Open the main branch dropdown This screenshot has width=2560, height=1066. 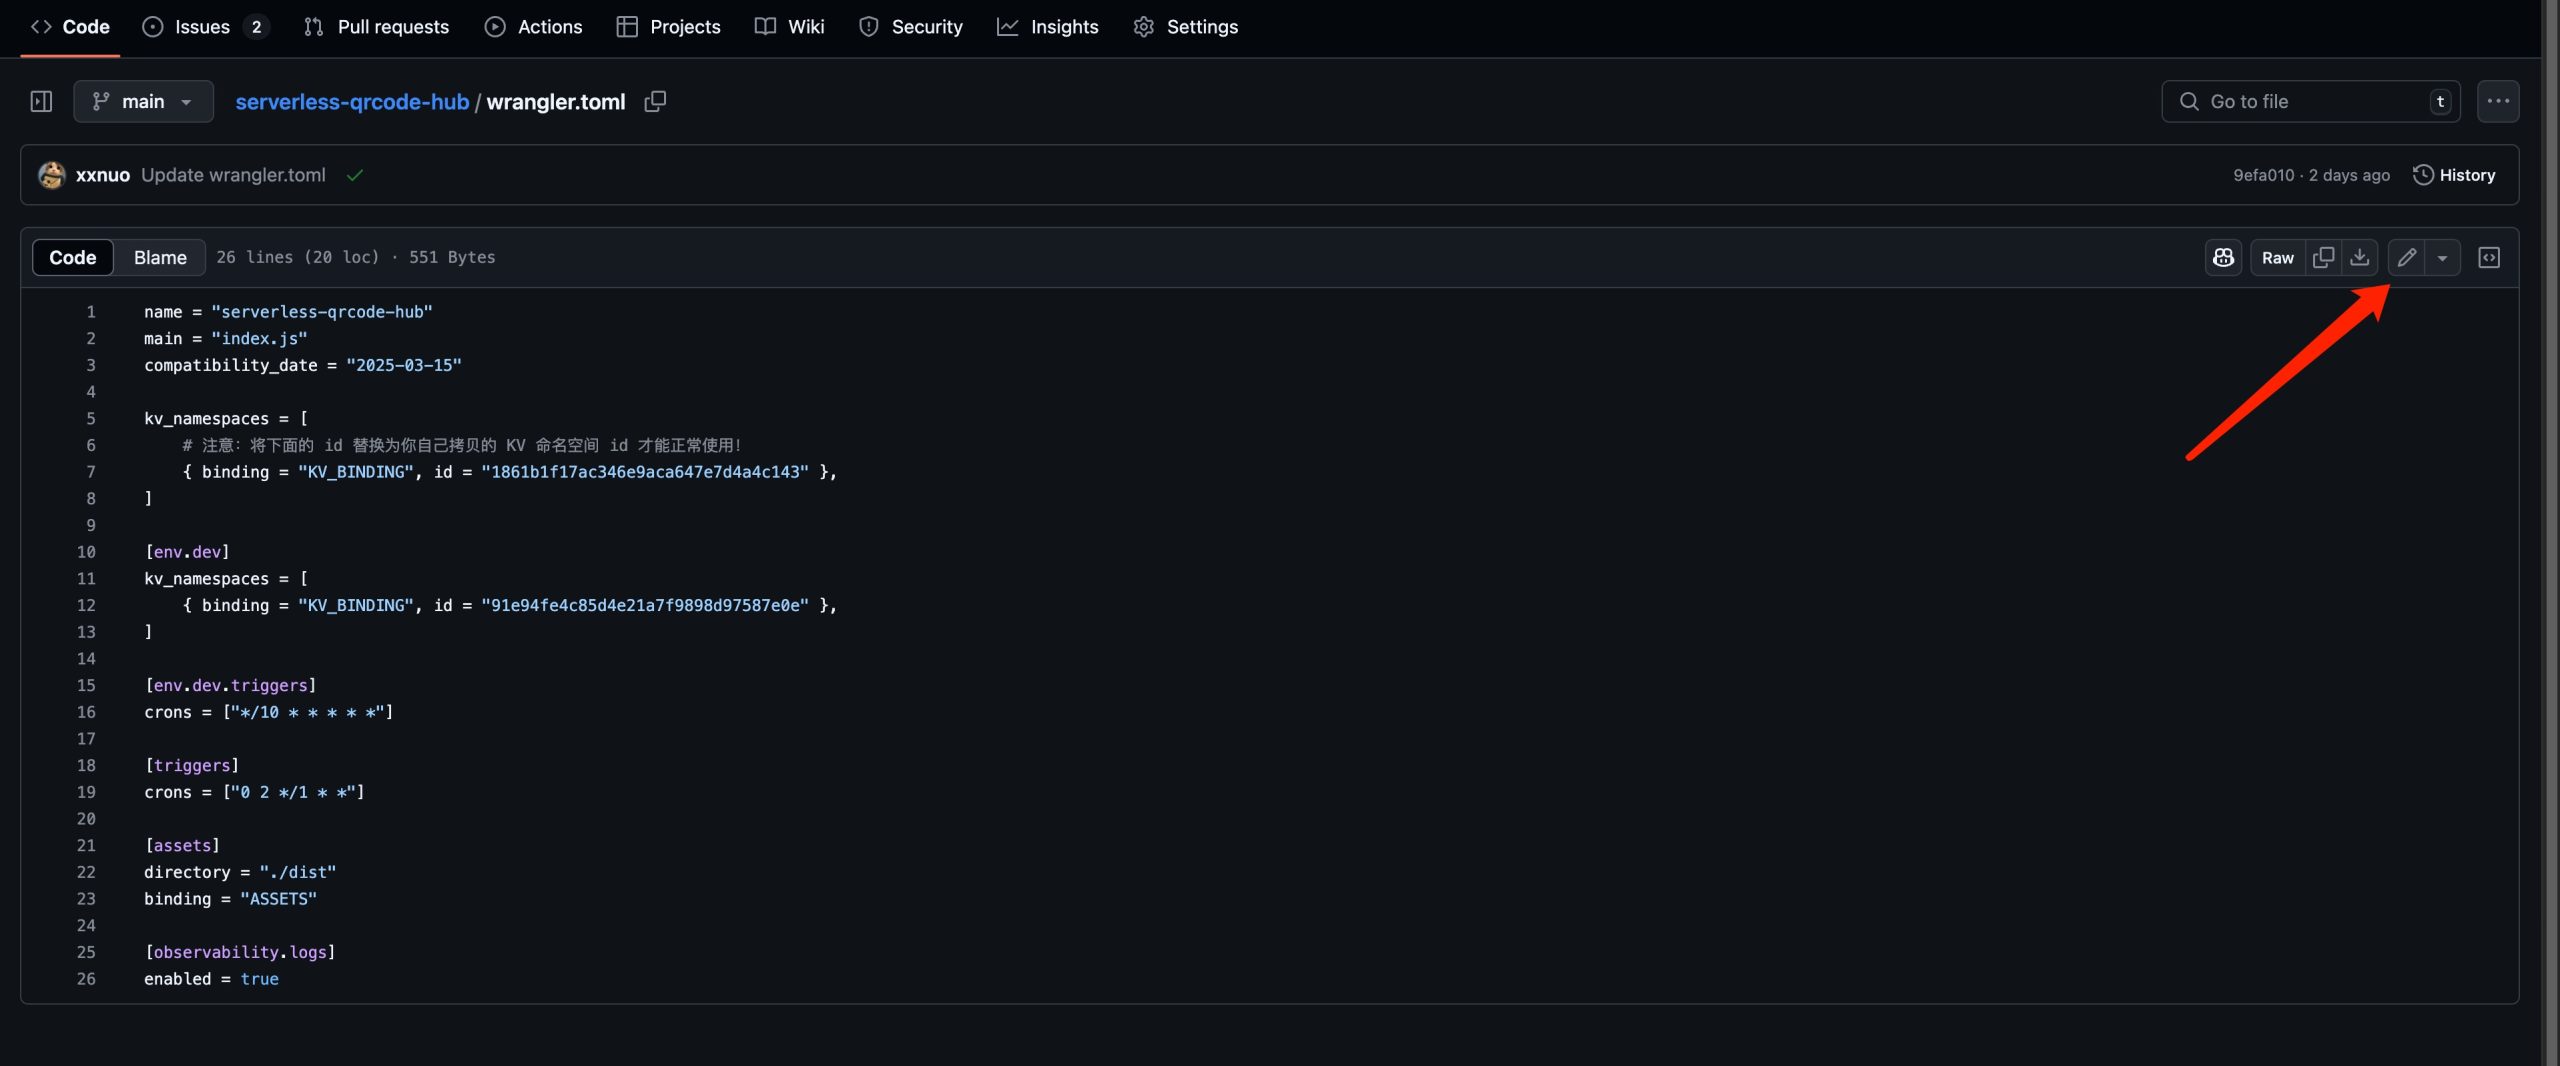[143, 102]
